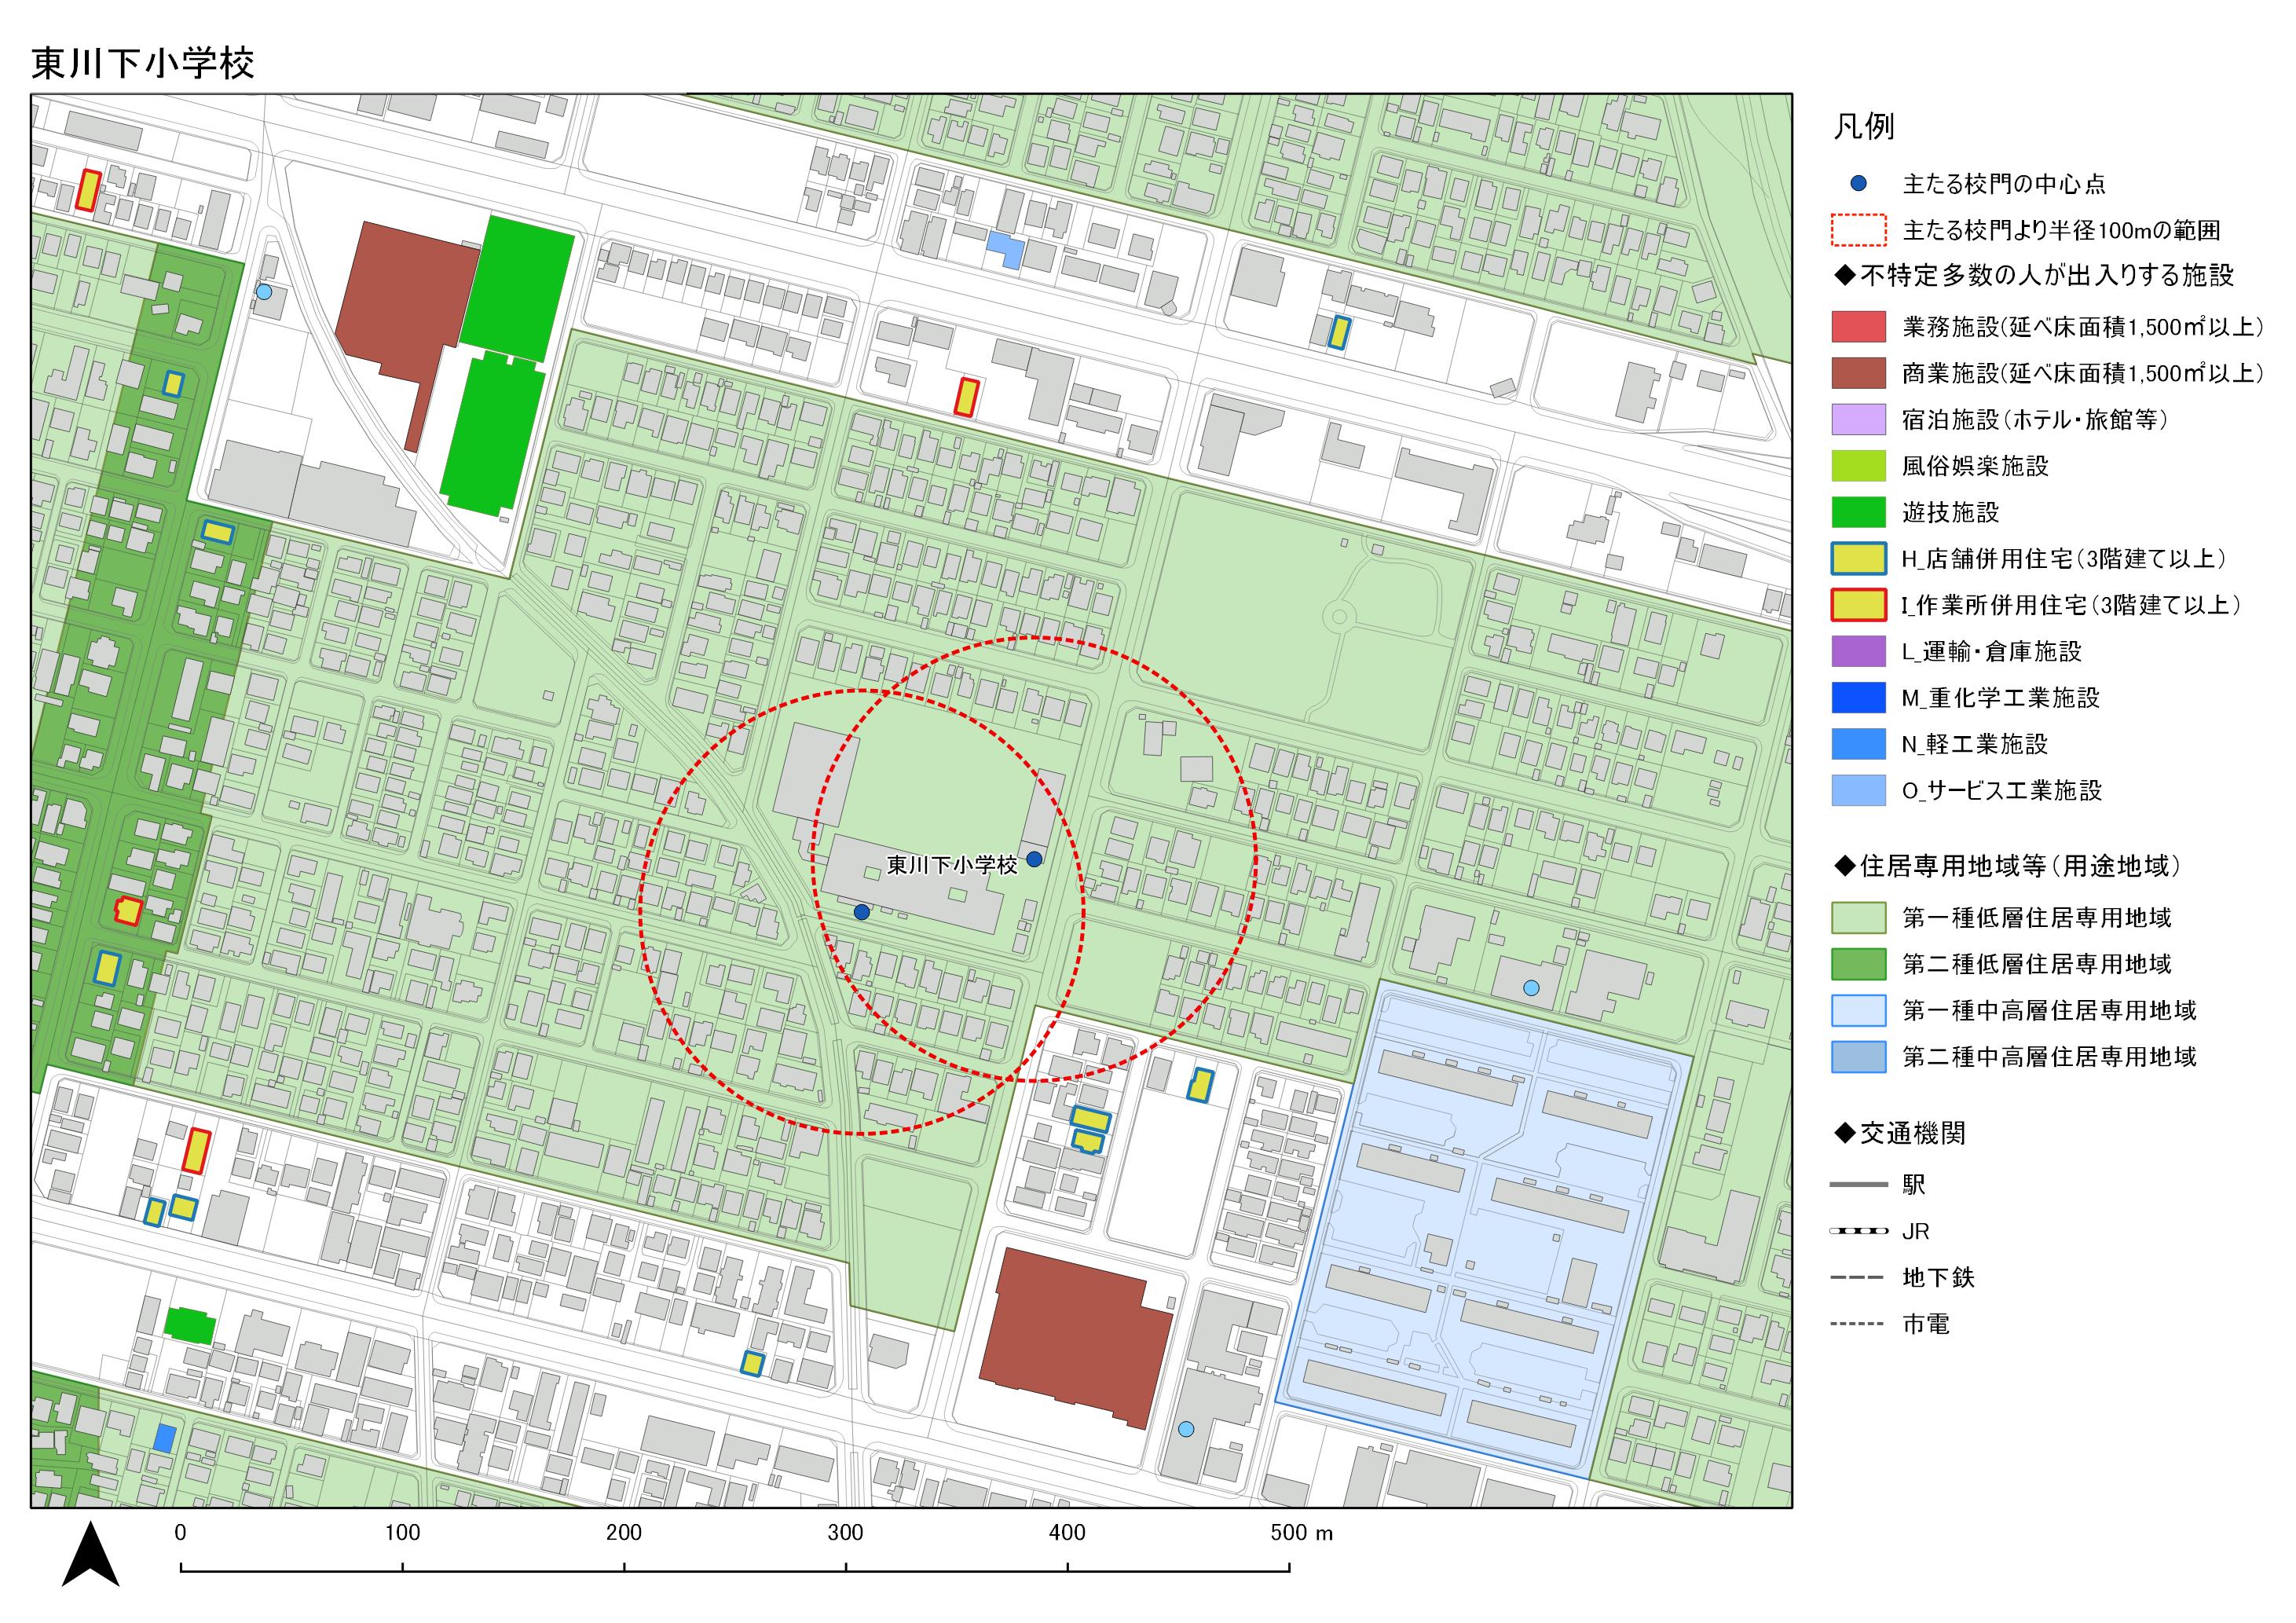The width and height of the screenshot is (2296, 1623).
Task: Click the 東川下小学校 page title
Action: (x=143, y=64)
